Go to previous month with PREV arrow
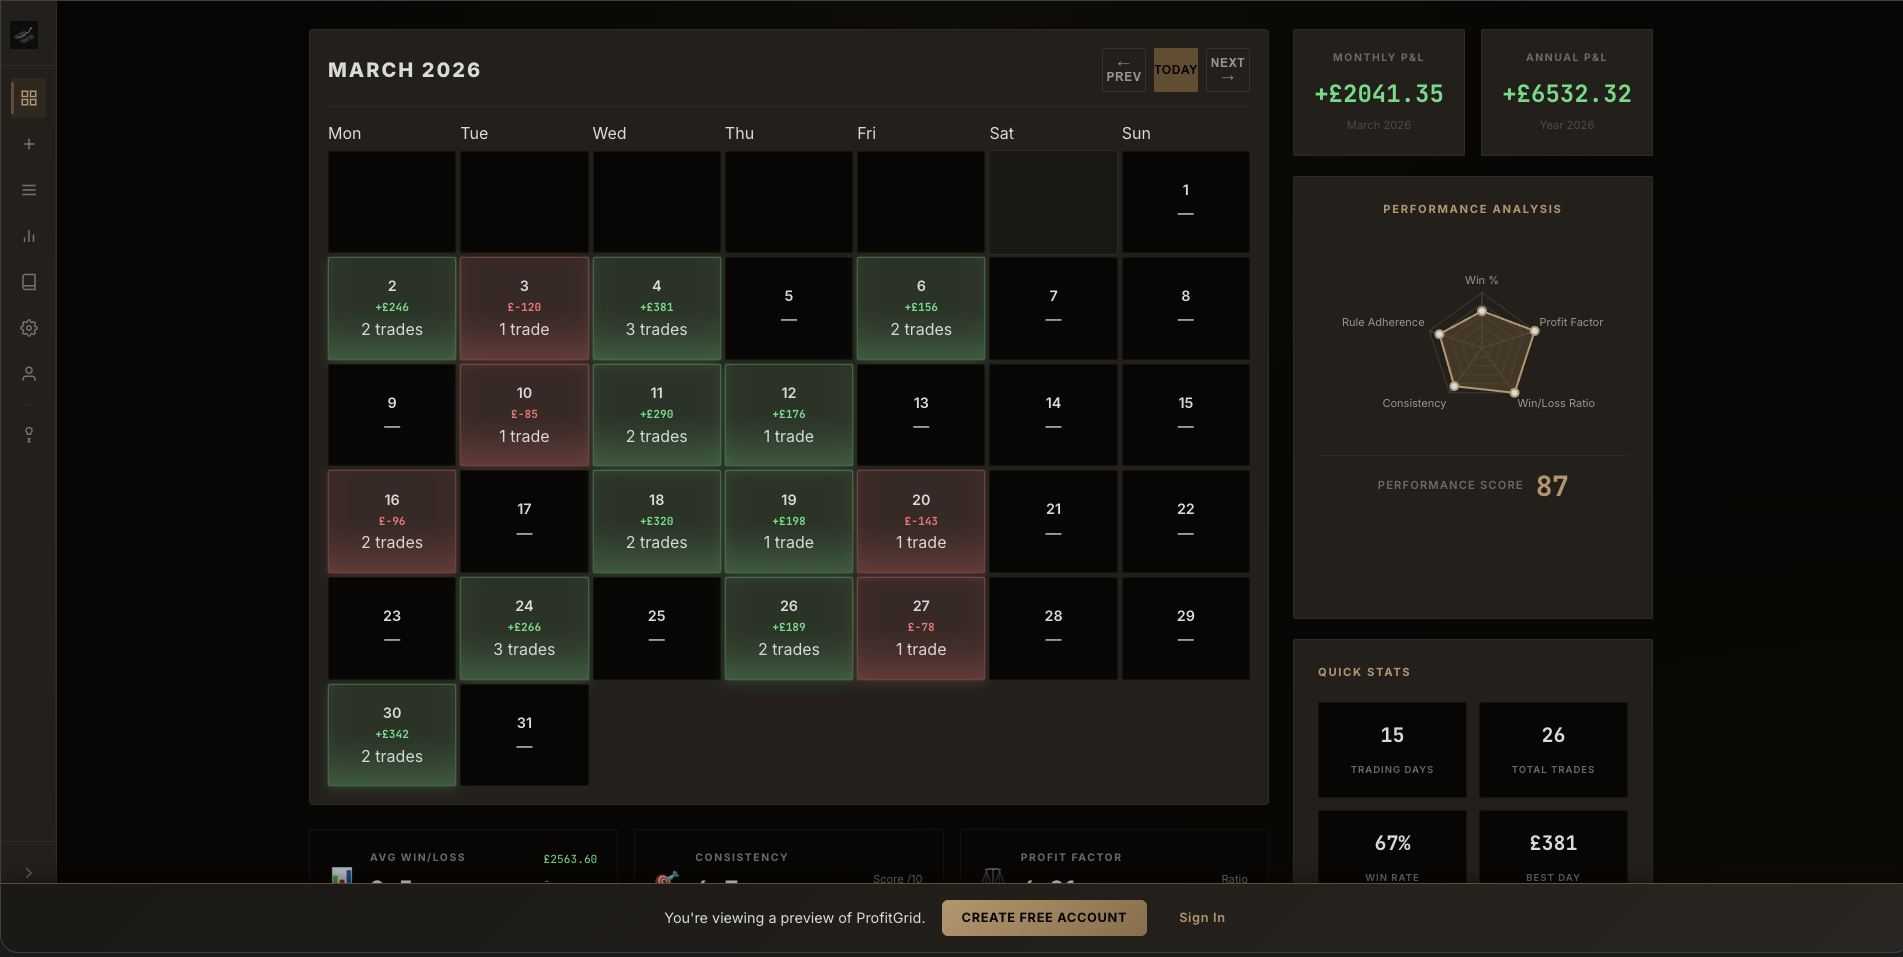 coord(1123,70)
